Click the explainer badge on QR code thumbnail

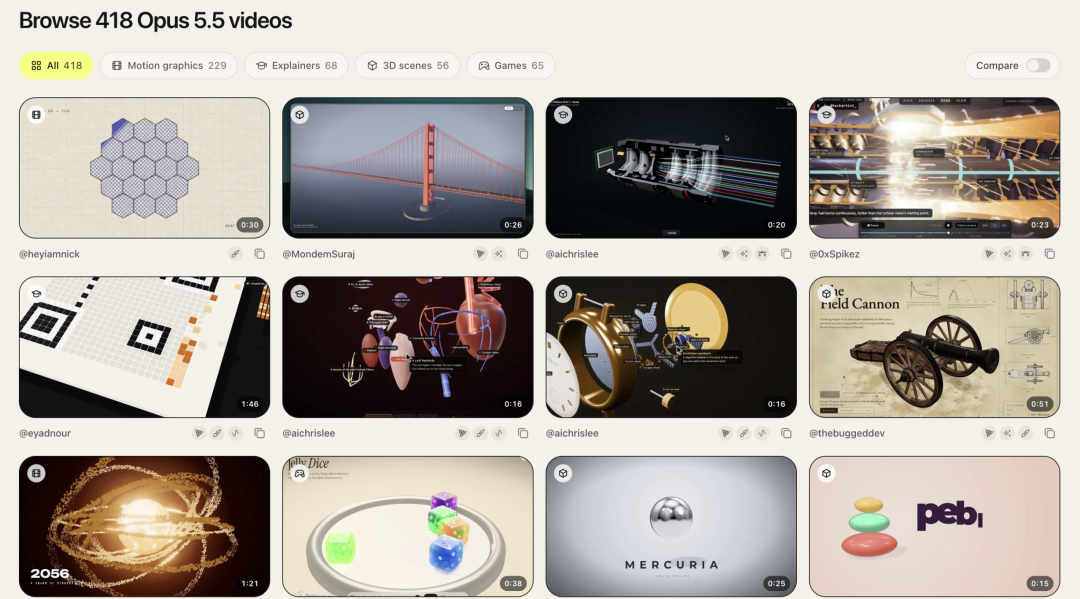tap(37, 294)
